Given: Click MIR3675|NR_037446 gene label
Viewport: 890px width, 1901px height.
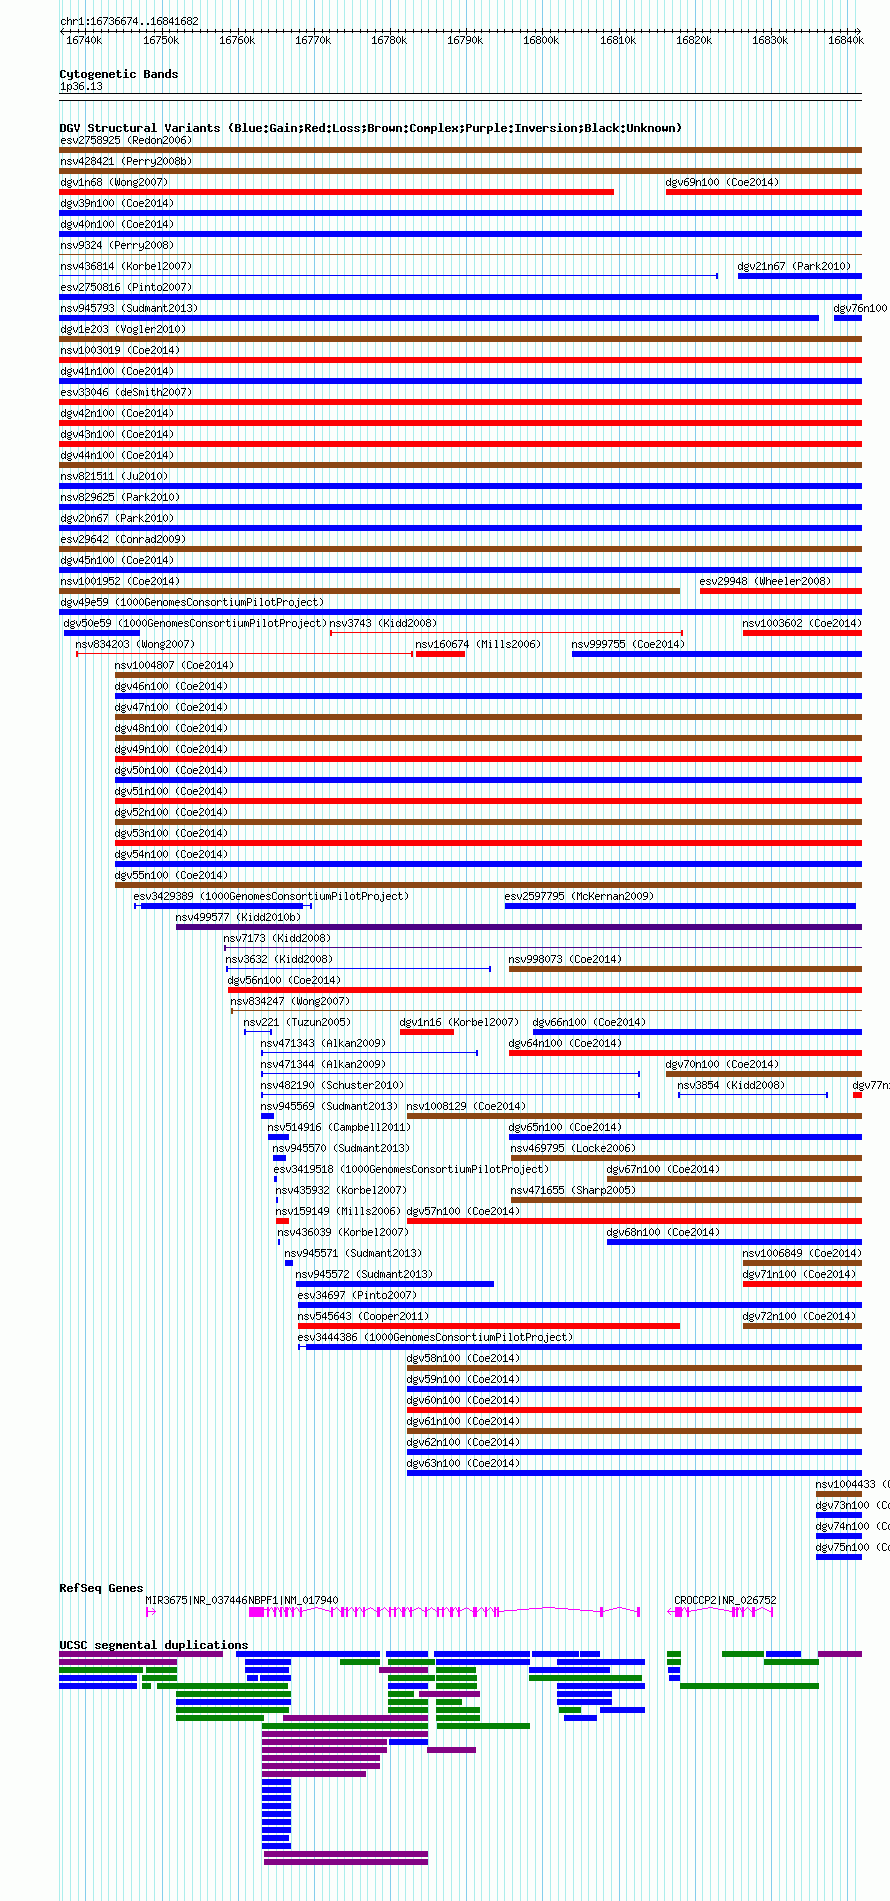Looking at the screenshot, I should pos(196,1601).
